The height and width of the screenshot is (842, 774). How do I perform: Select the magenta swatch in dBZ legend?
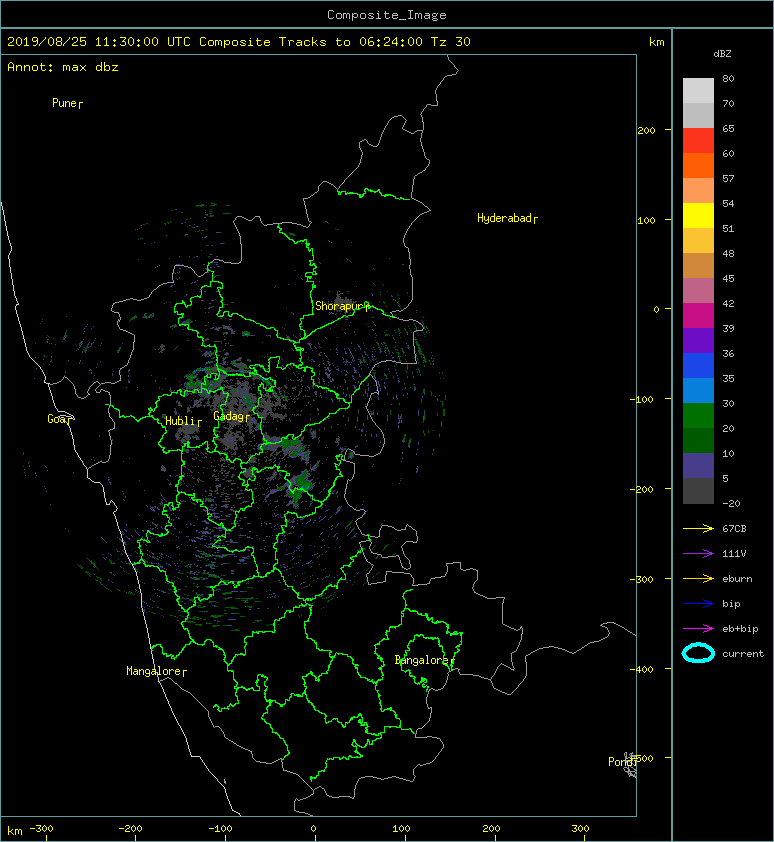tap(698, 316)
